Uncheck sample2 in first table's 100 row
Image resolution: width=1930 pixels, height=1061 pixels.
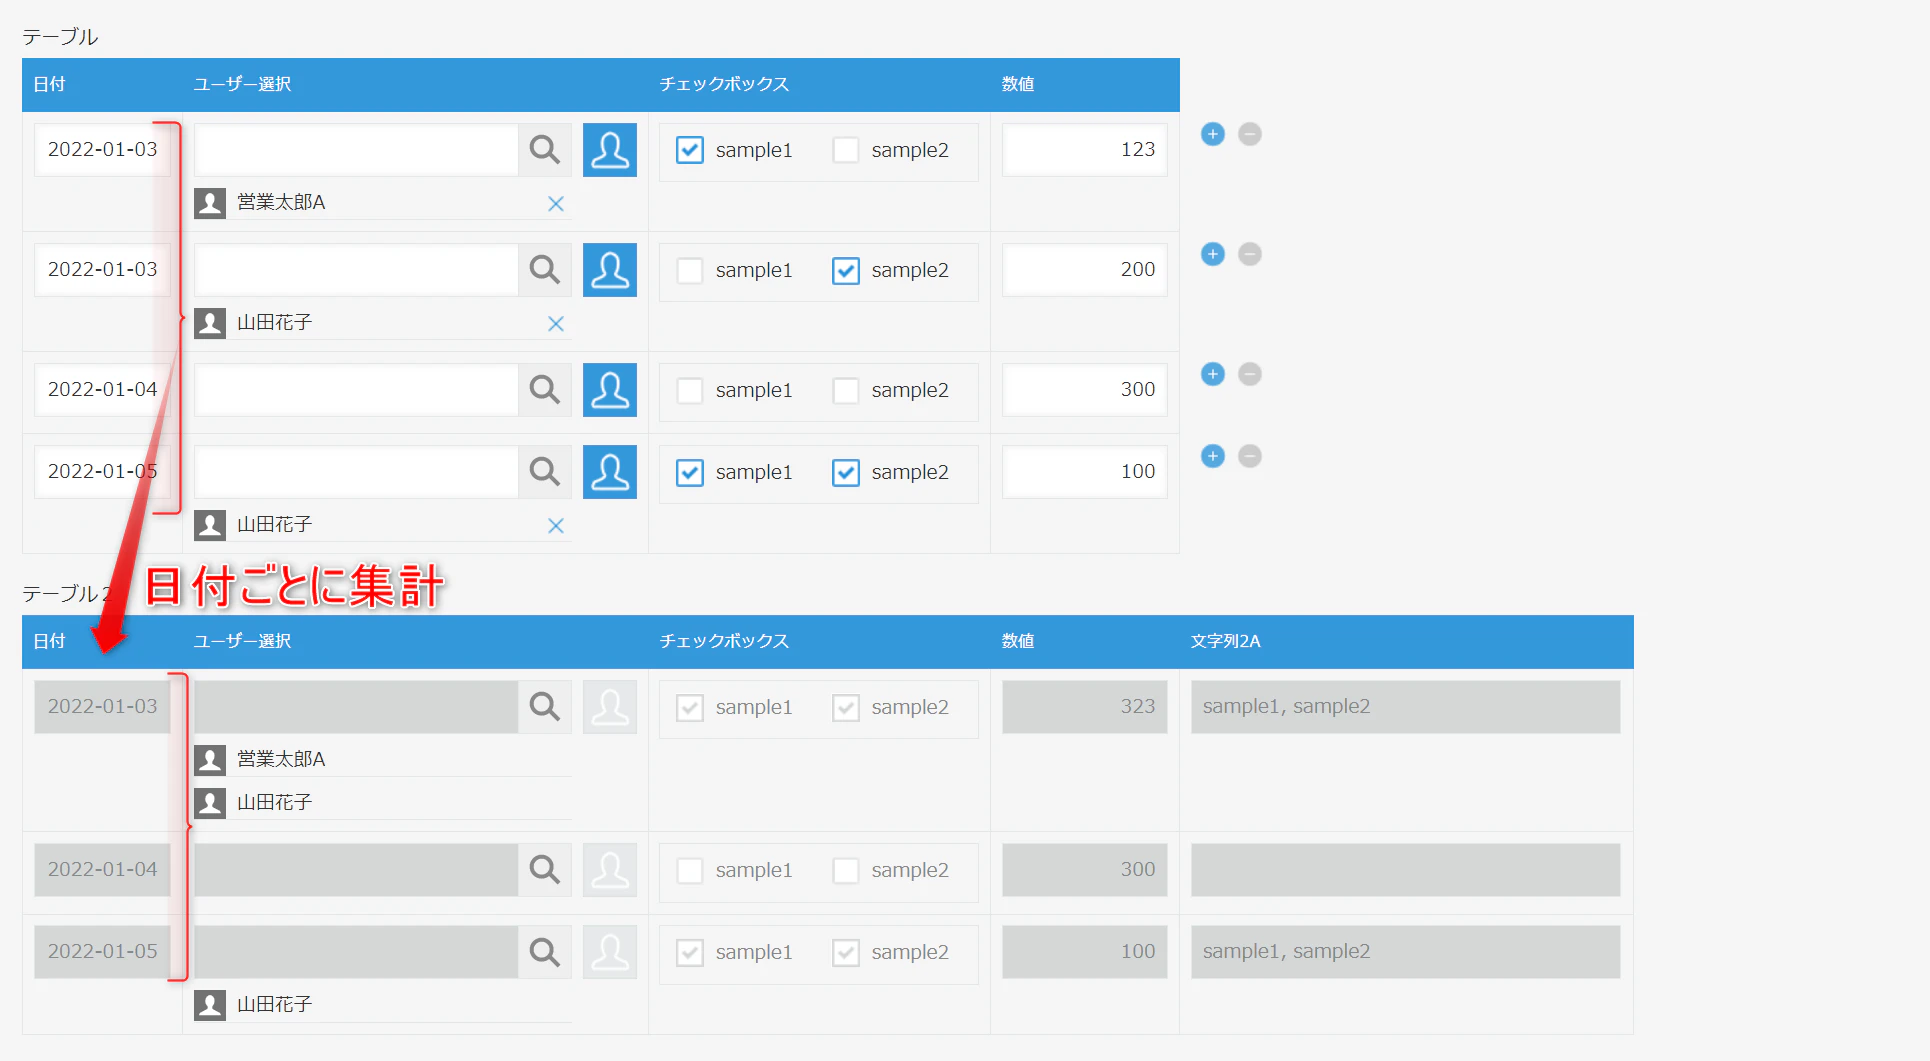point(846,472)
